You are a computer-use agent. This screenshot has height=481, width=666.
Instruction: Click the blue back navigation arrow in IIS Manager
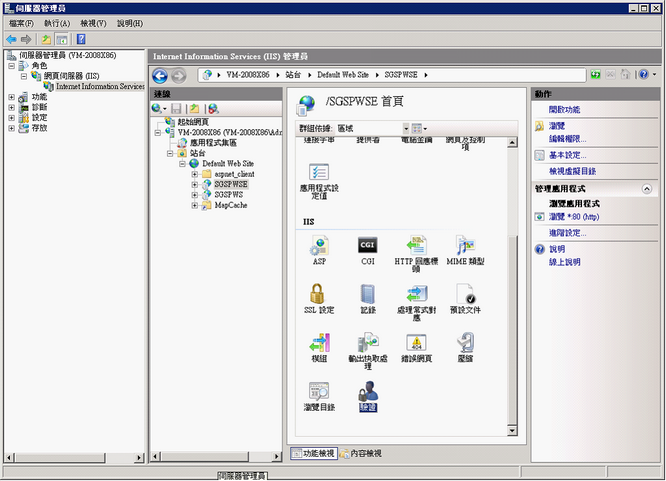click(x=160, y=76)
